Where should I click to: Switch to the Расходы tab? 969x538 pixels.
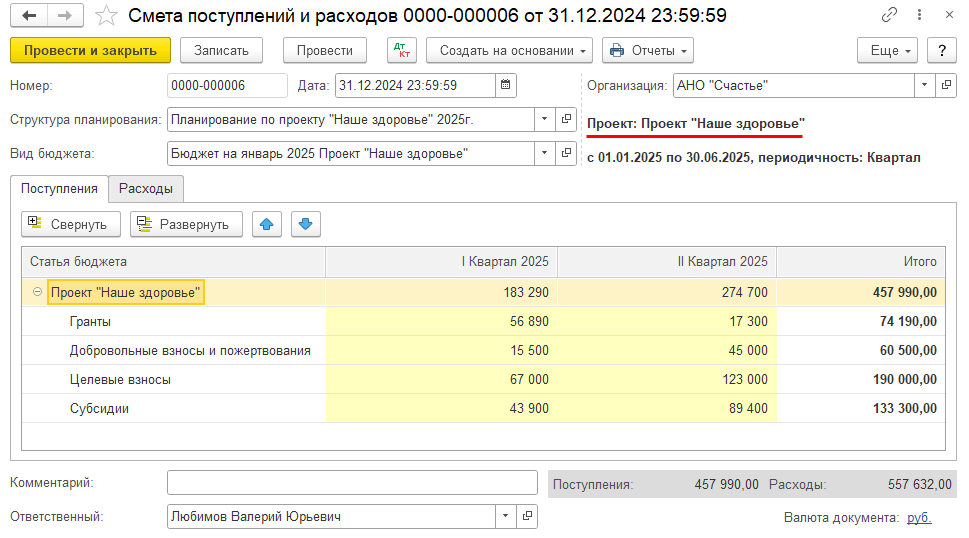(146, 188)
